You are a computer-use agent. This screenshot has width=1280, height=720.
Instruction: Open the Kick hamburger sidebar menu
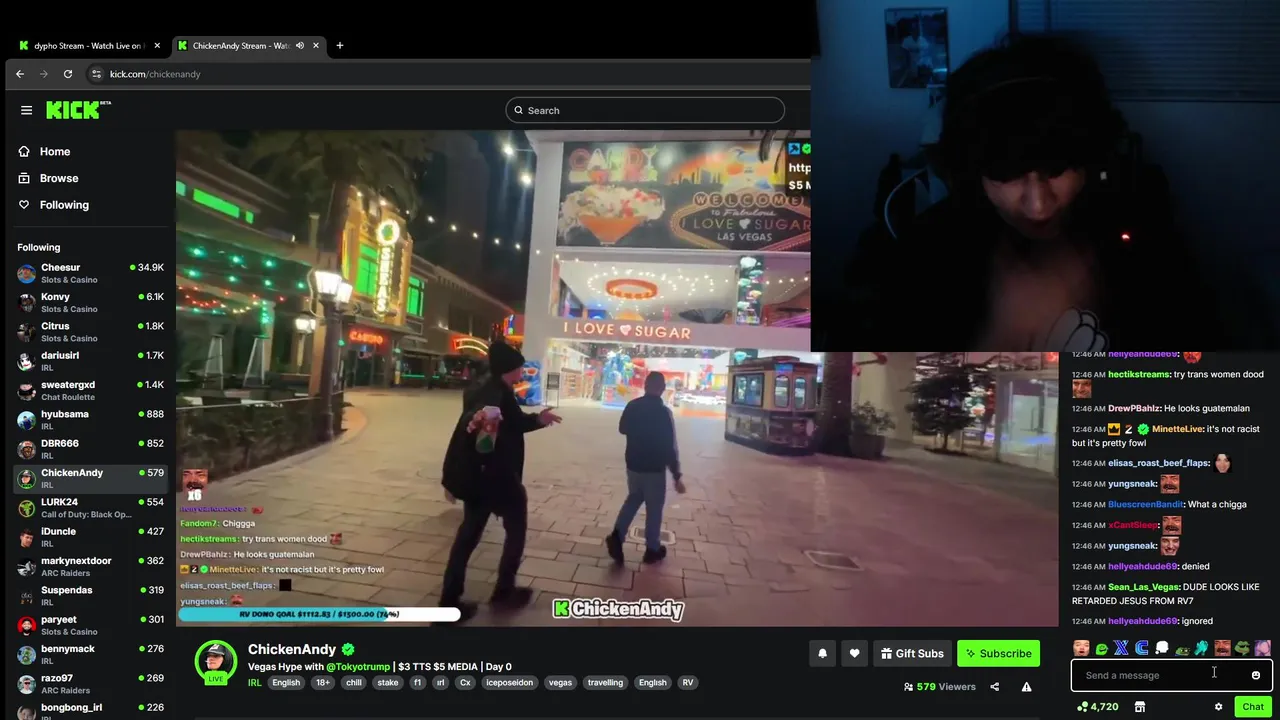(x=26, y=110)
